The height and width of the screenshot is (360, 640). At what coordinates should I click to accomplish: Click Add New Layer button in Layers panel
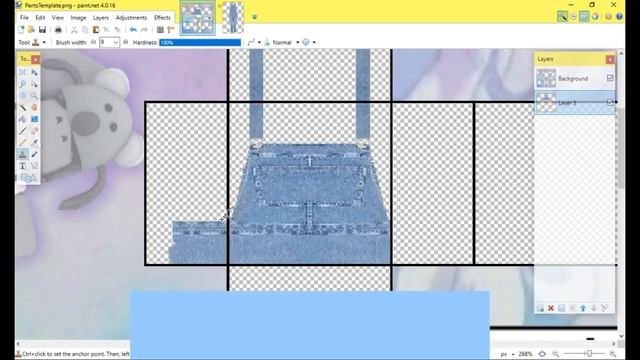point(540,308)
